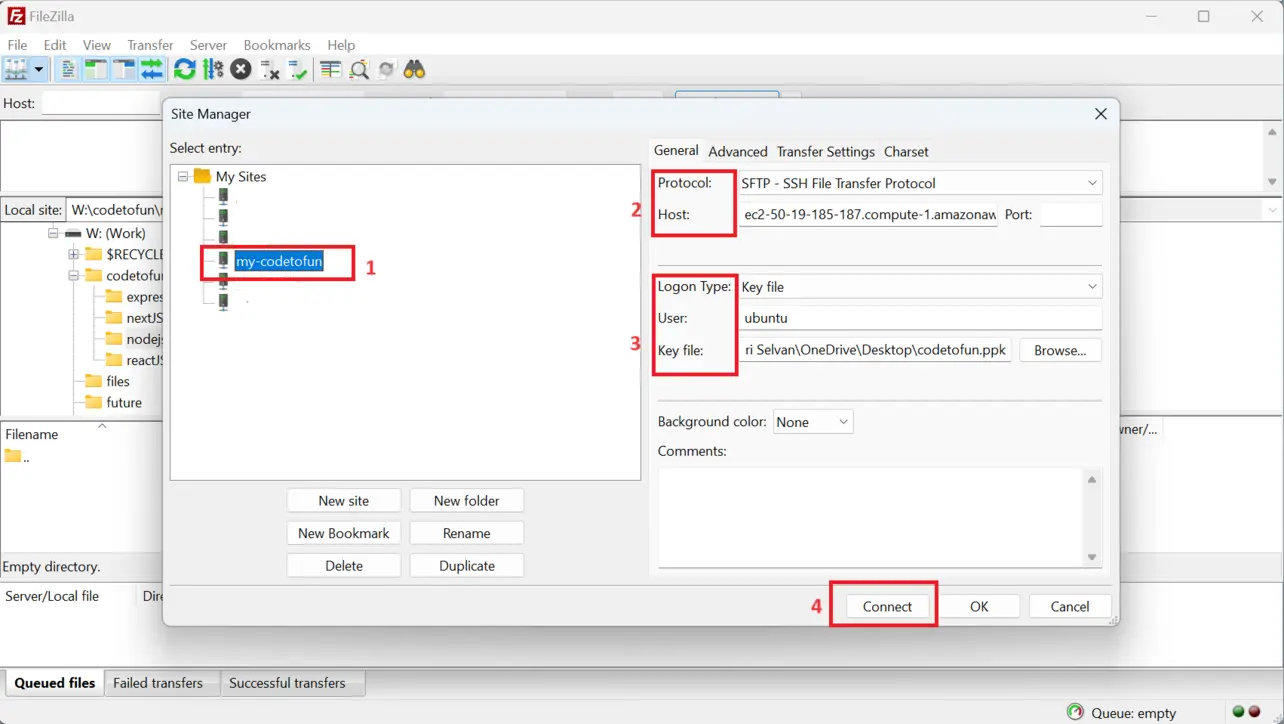Click inside the Comments text area
Screen dimensions: 1284x724
click(x=870, y=517)
